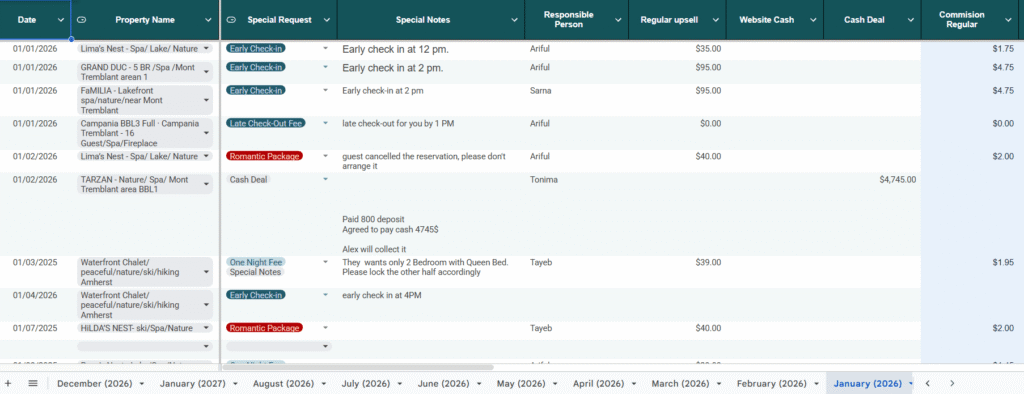The image size is (1024, 394).
Task: Expand the TARZAN property dropdown chip
Action: (206, 184)
